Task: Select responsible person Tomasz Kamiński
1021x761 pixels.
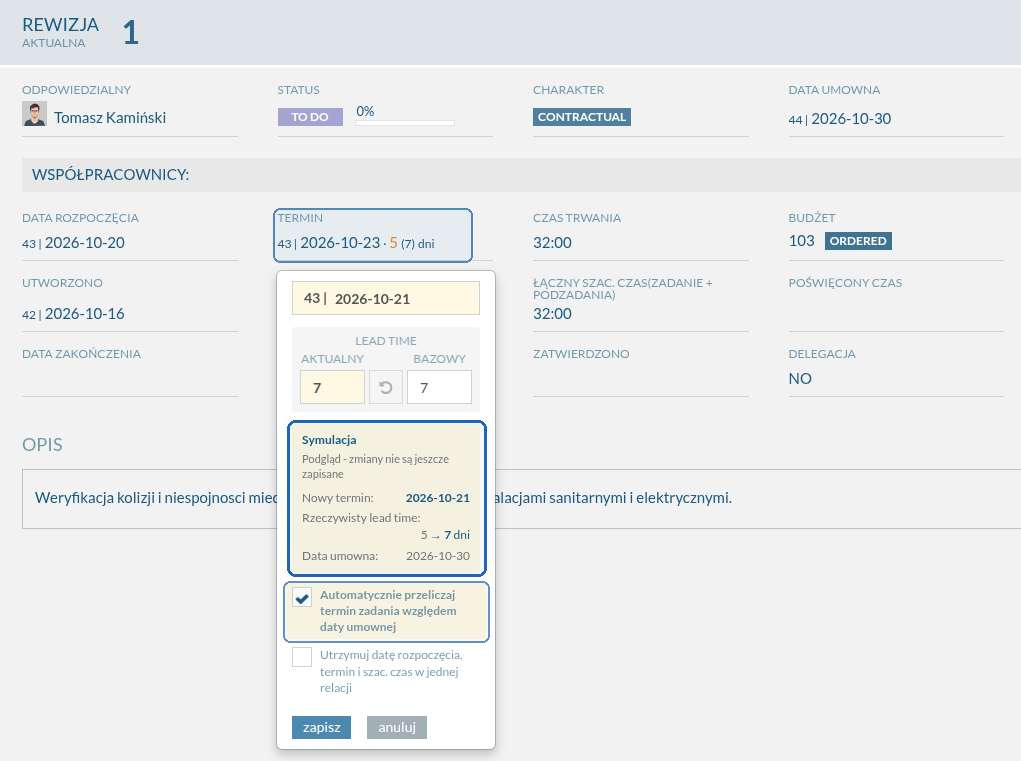Action: point(110,118)
